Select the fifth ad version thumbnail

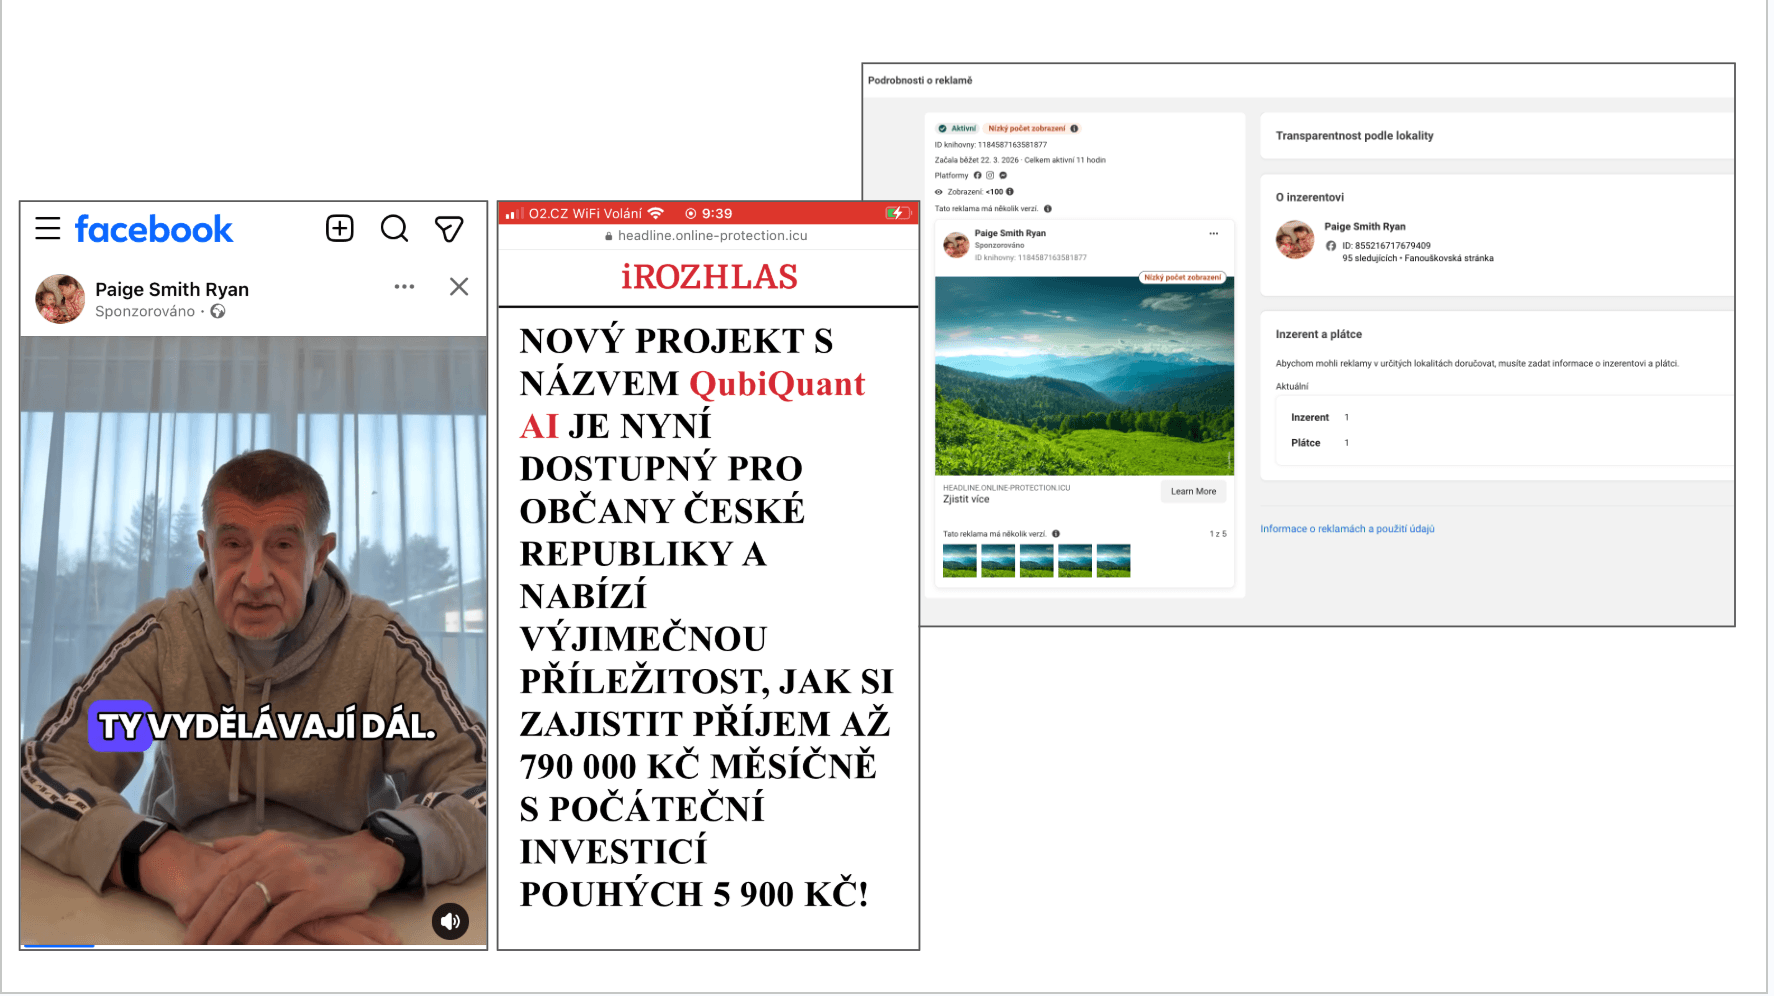tap(1113, 561)
